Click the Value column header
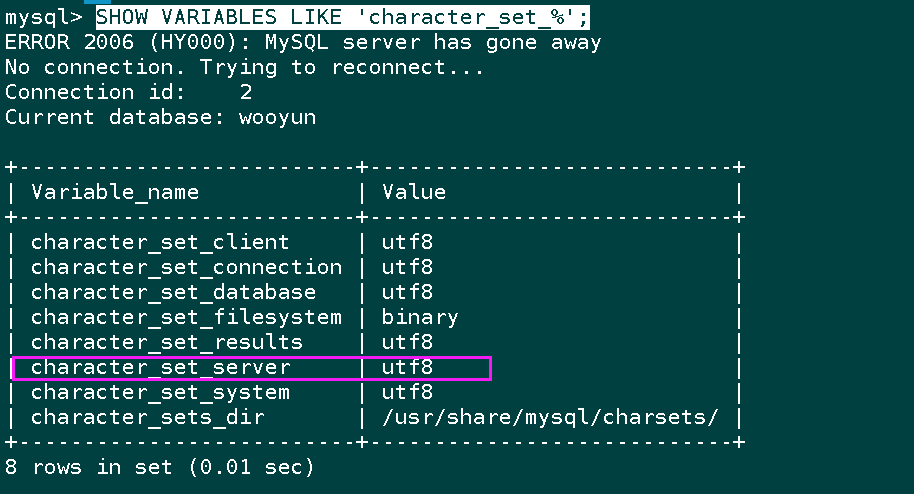The image size is (914, 494). tap(414, 192)
